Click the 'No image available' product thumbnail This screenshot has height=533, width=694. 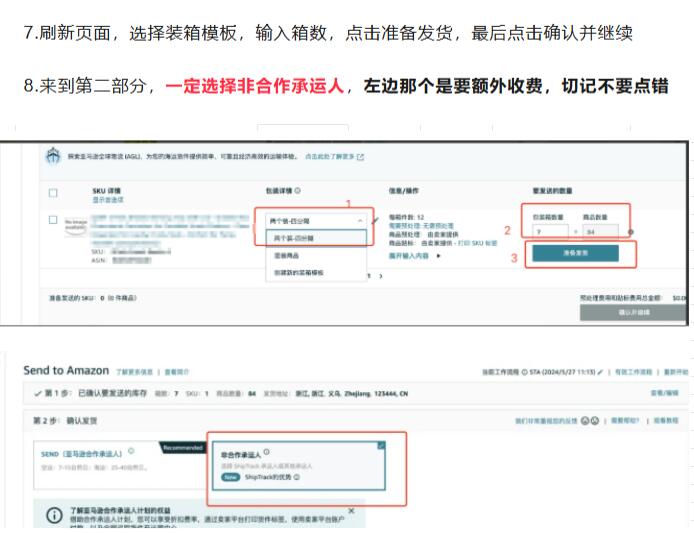pos(76,226)
